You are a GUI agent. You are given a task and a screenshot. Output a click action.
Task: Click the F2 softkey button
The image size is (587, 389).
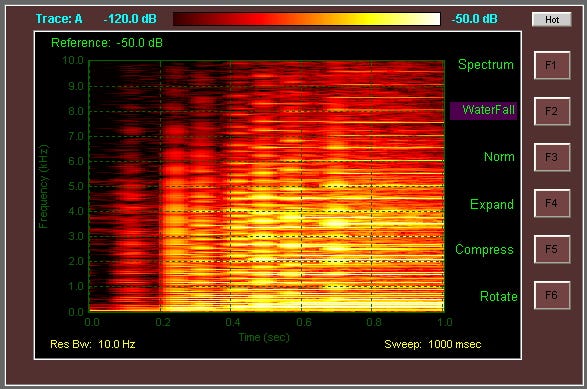(x=552, y=111)
